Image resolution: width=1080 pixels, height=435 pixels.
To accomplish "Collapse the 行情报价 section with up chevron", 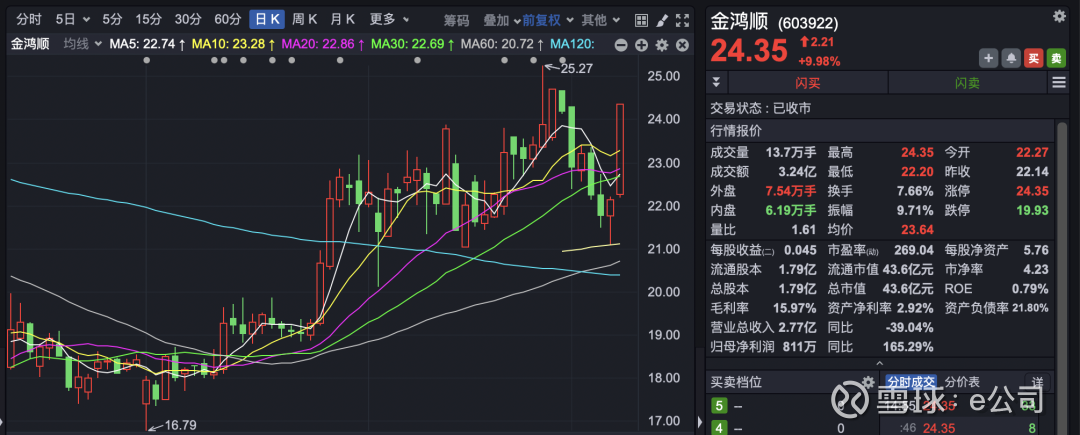I will coord(880,363).
